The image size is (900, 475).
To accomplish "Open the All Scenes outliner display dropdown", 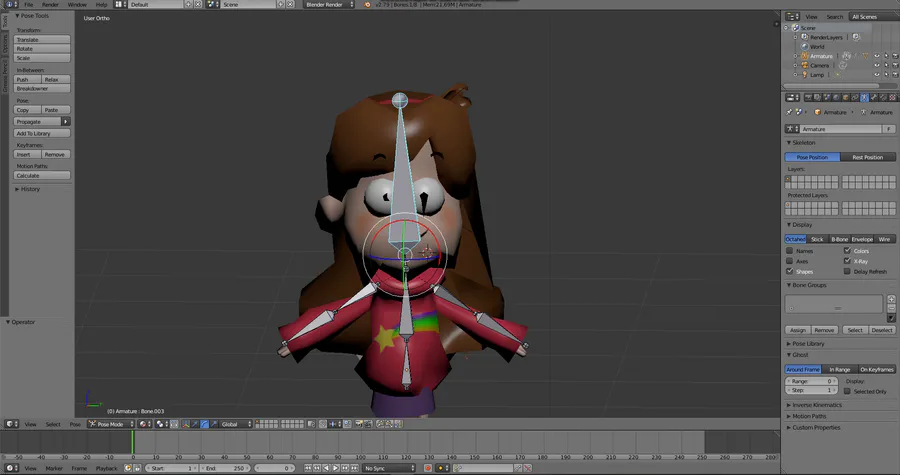I will pyautogui.click(x=874, y=17).
